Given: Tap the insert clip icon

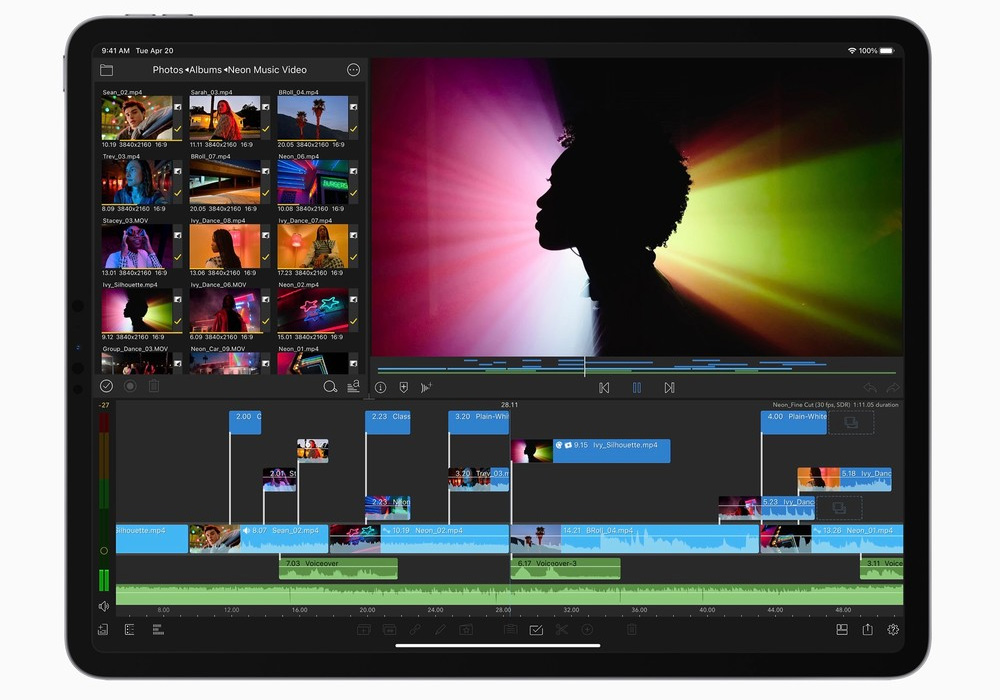Looking at the screenshot, I should pos(364,630).
